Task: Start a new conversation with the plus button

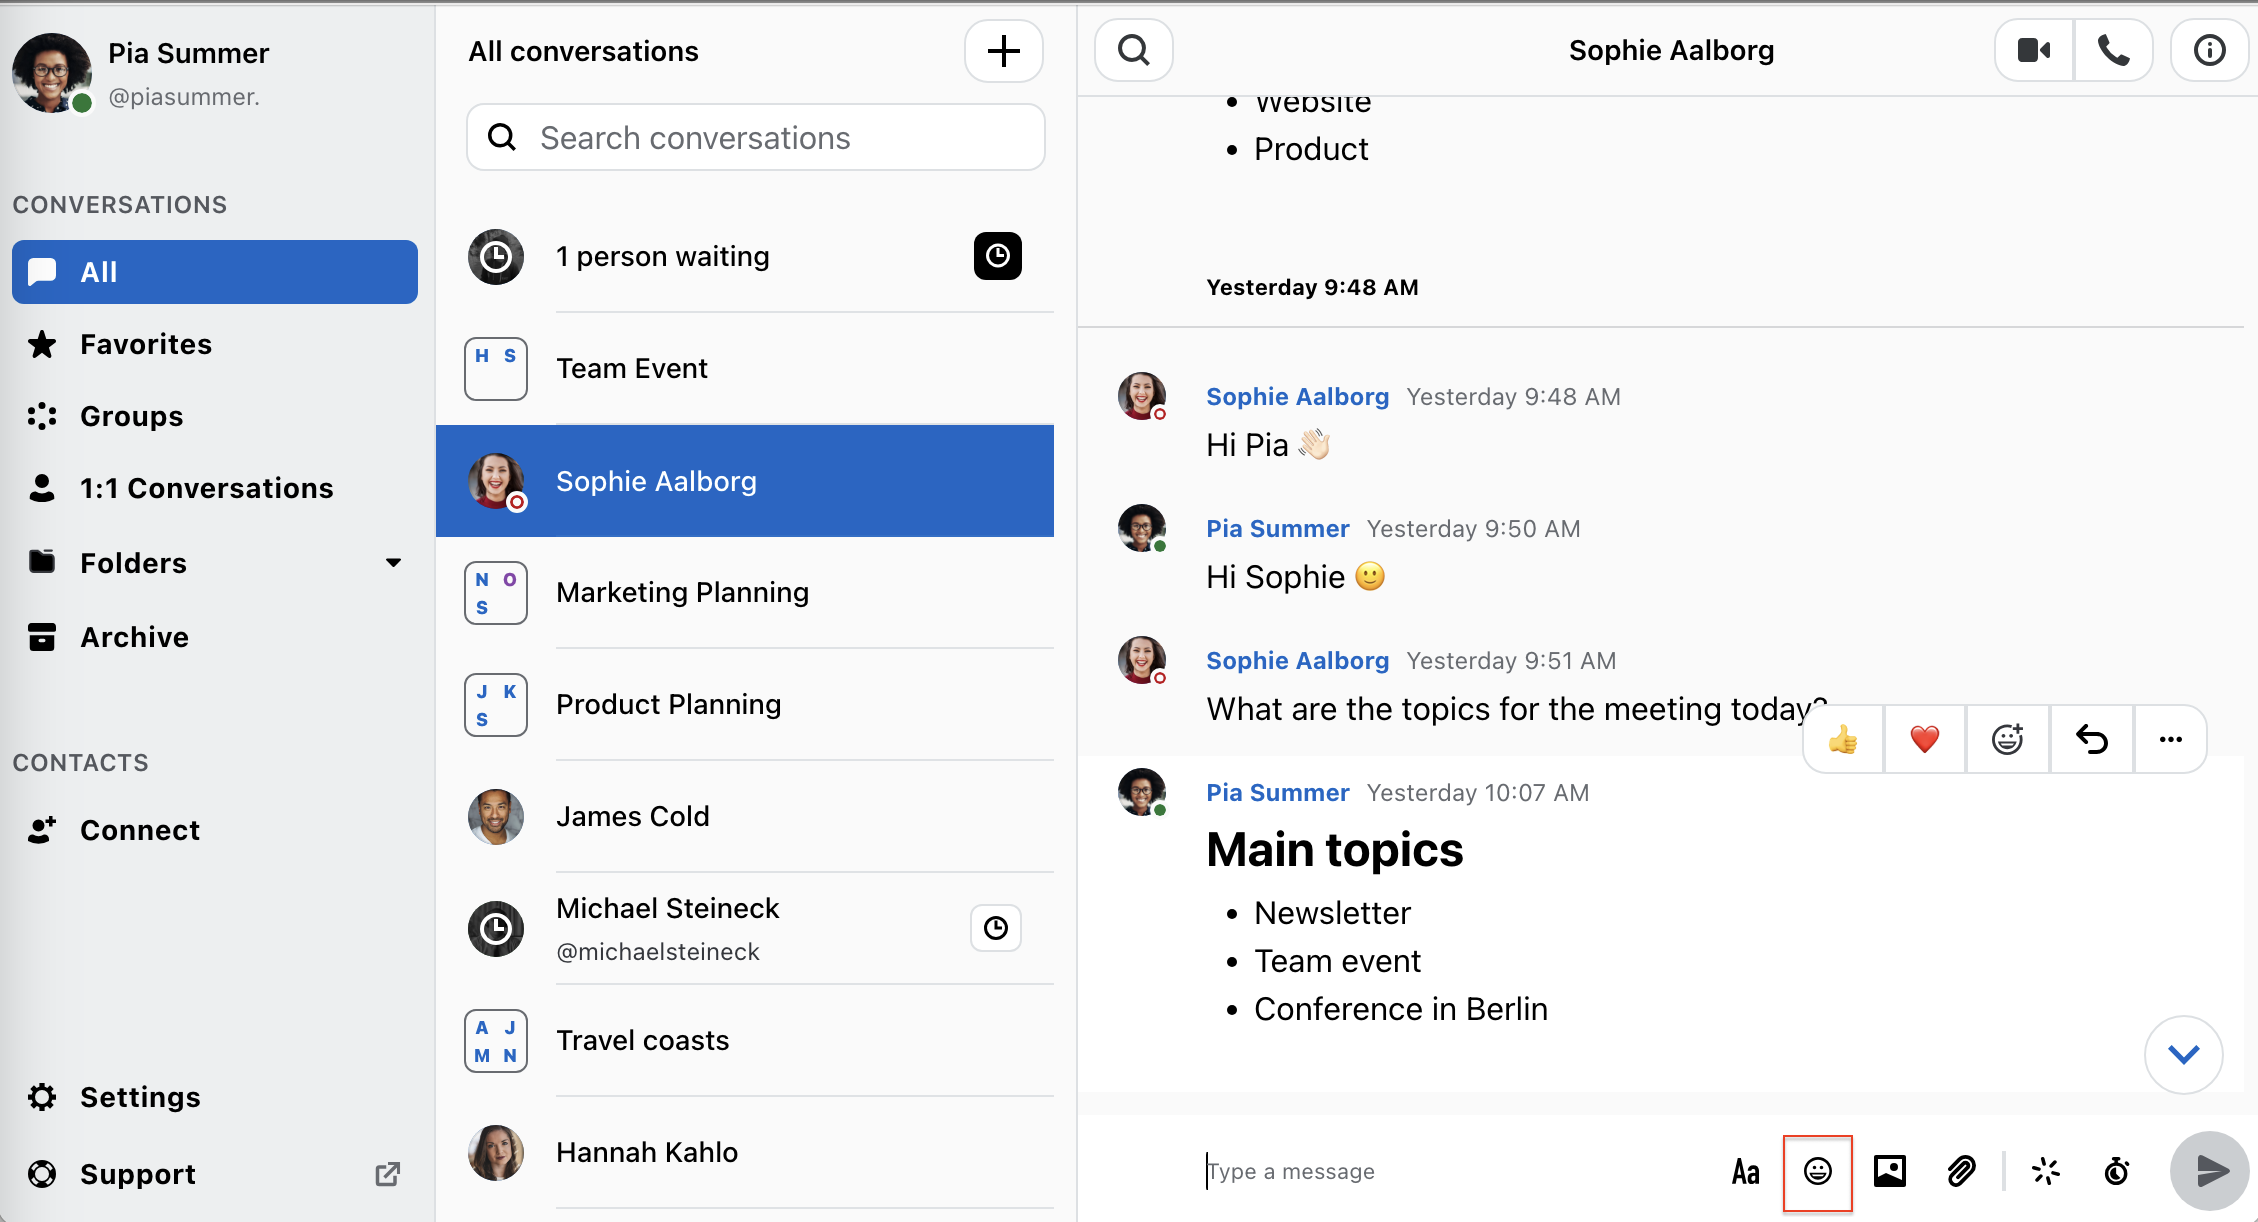Action: pyautogui.click(x=1003, y=51)
